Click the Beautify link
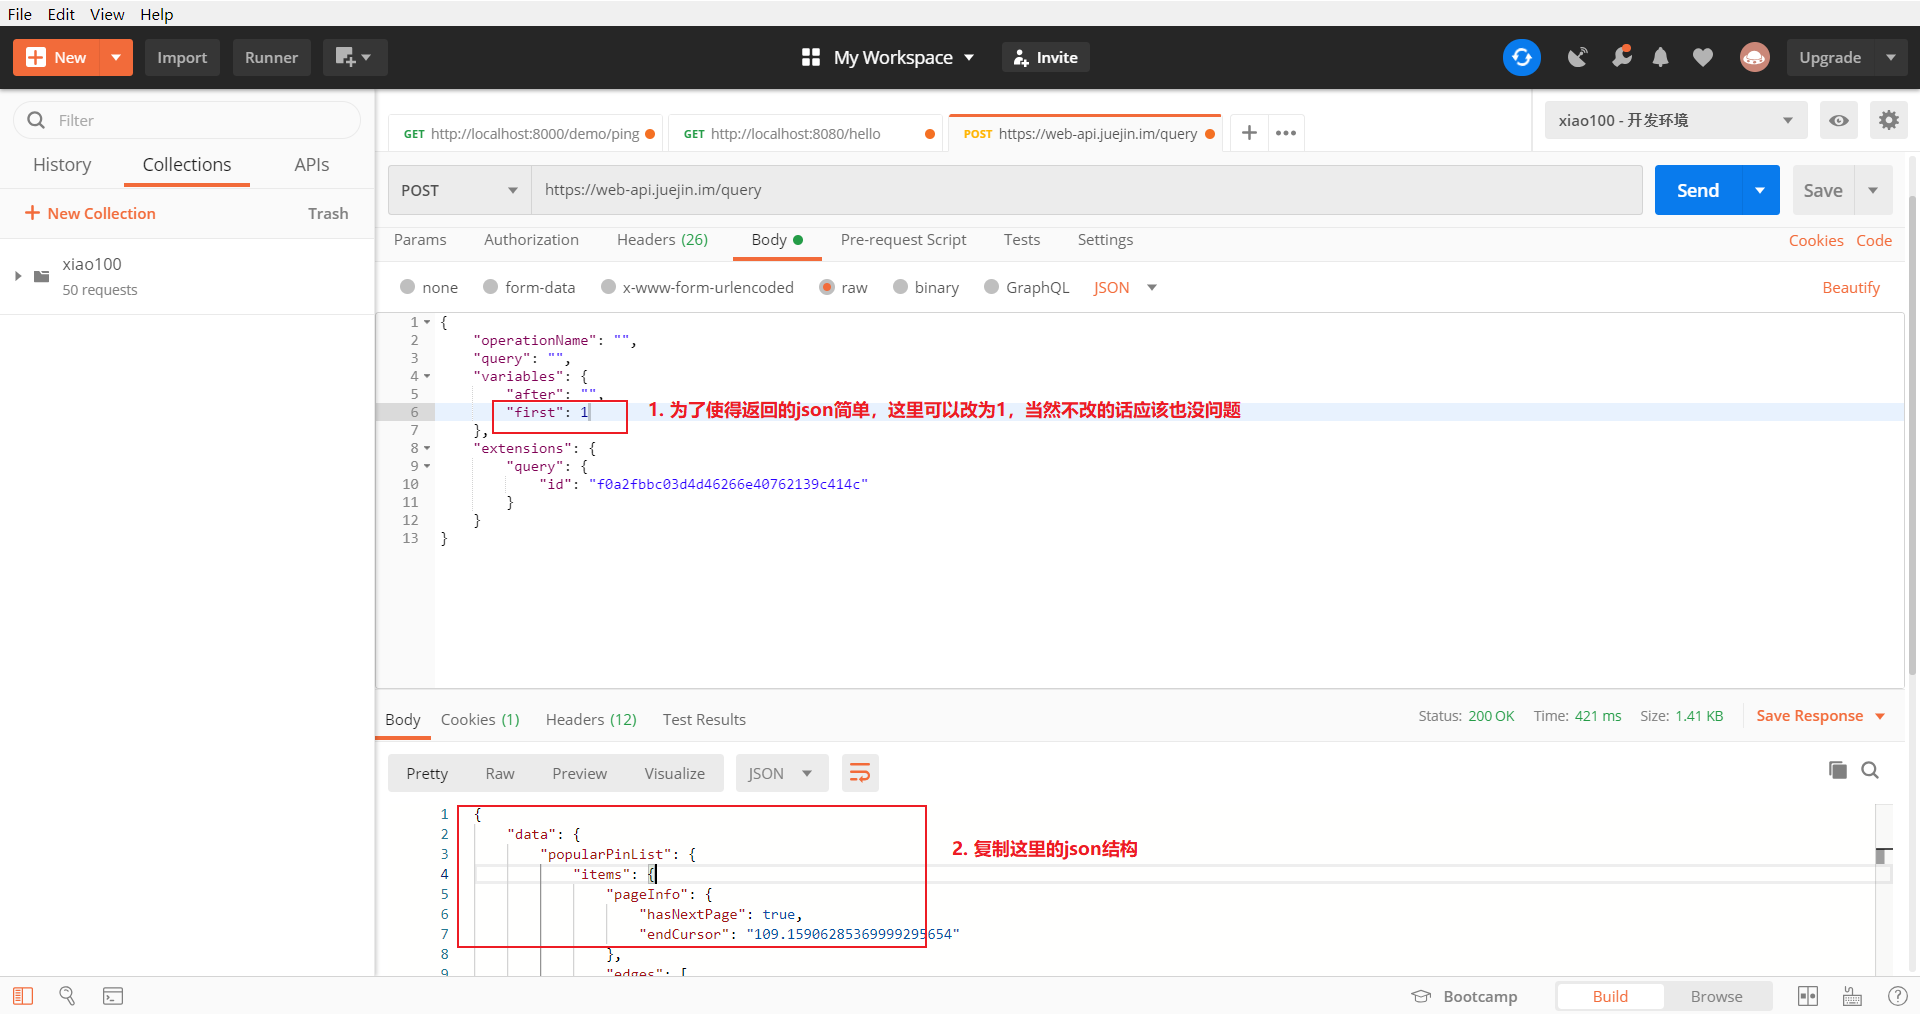 1851,287
